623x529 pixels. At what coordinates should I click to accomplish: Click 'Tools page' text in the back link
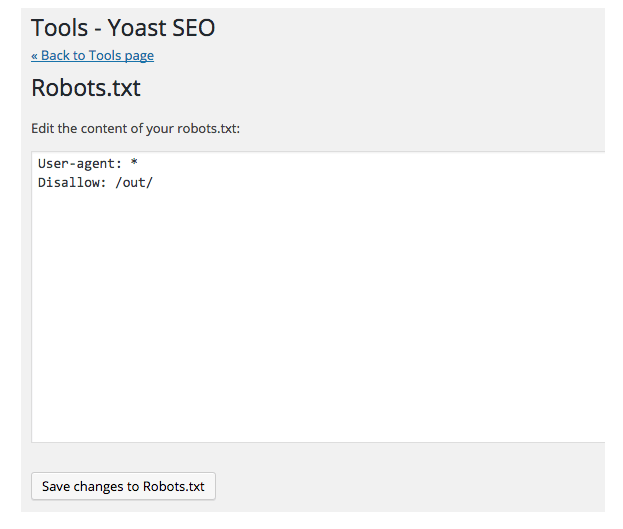click(121, 55)
